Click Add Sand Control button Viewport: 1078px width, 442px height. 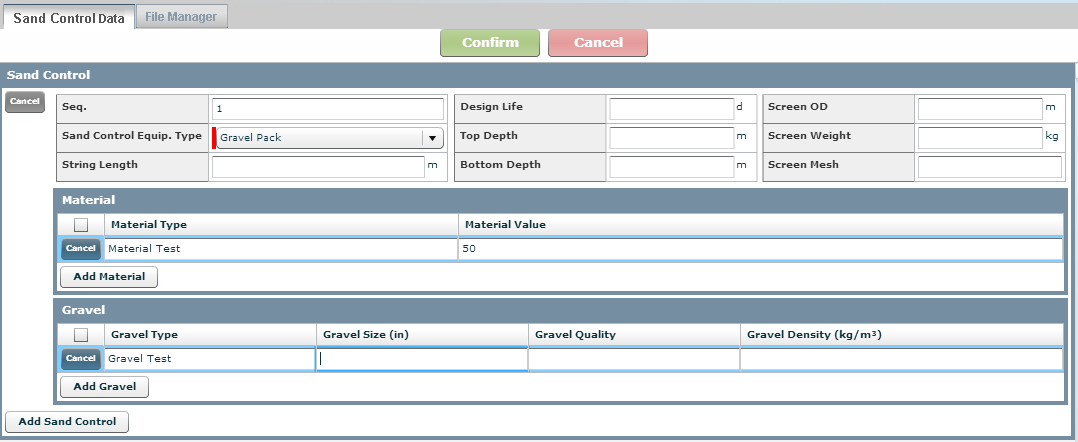coord(67,422)
